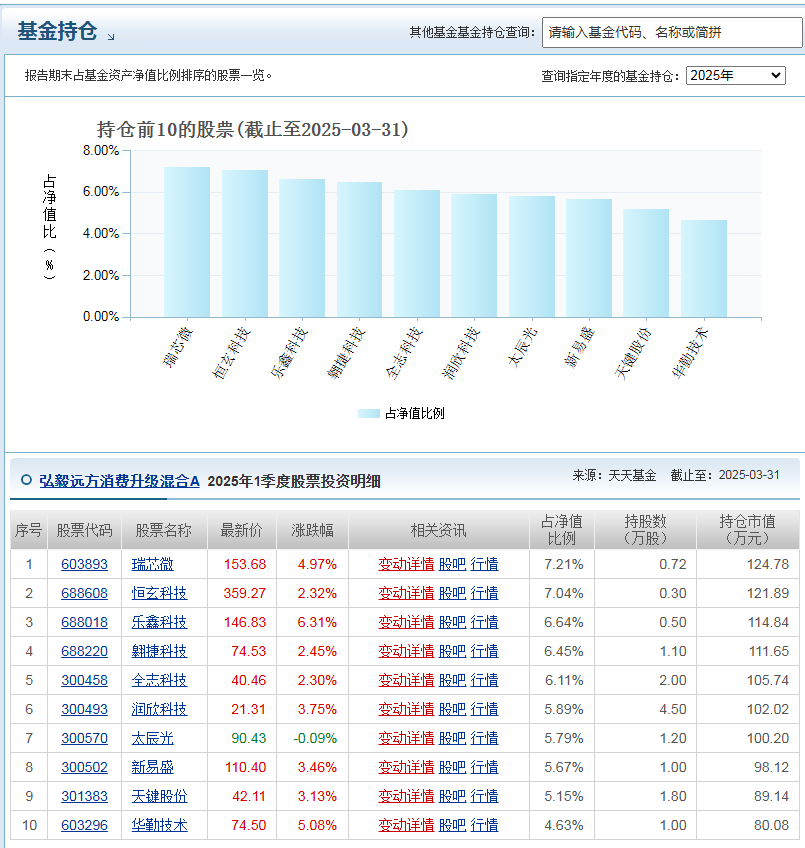Open 股吧 link for 全志科技
Image resolution: width=805 pixels, height=848 pixels.
452,680
